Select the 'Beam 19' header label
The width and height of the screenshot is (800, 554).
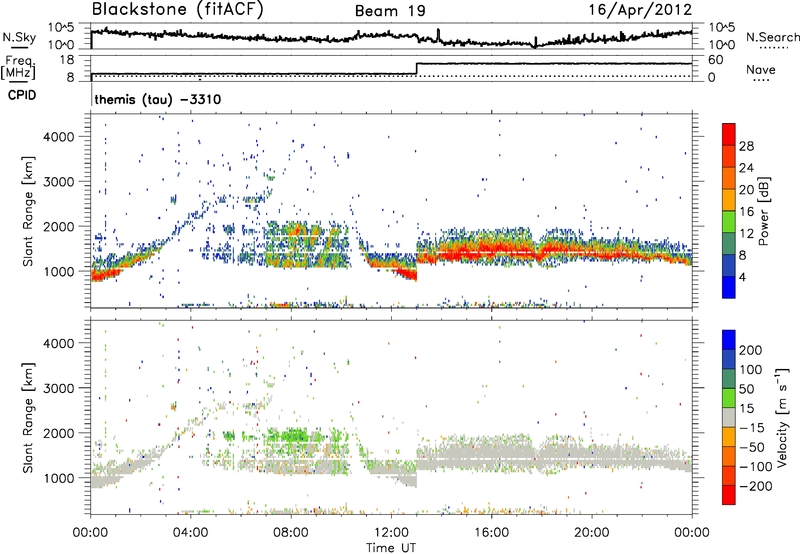(x=390, y=11)
